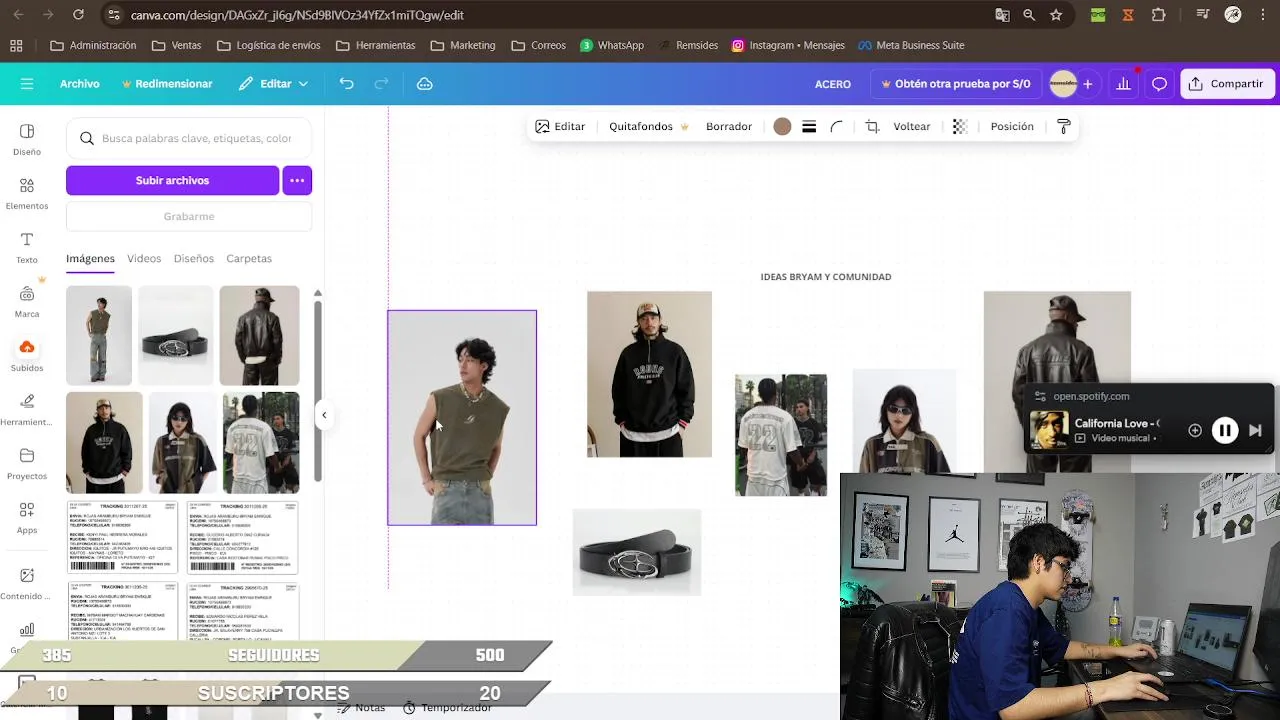1280x720 pixels.
Task: Open the WhatsApp bookmark
Action: 612,46
